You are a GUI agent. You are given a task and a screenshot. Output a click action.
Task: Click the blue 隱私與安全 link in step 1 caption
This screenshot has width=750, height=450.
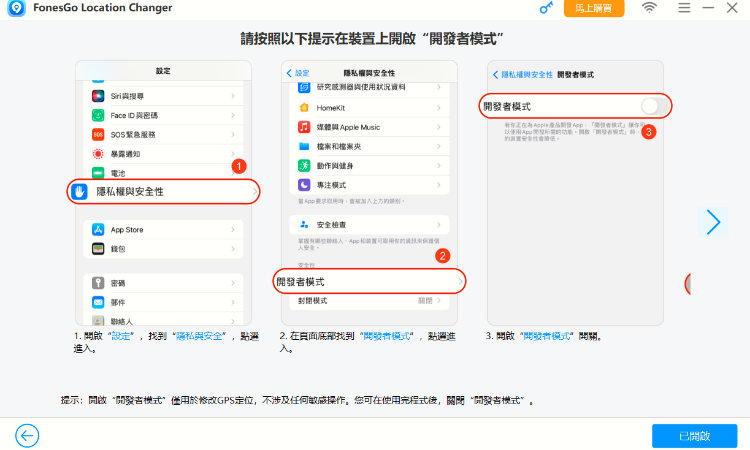[199, 336]
